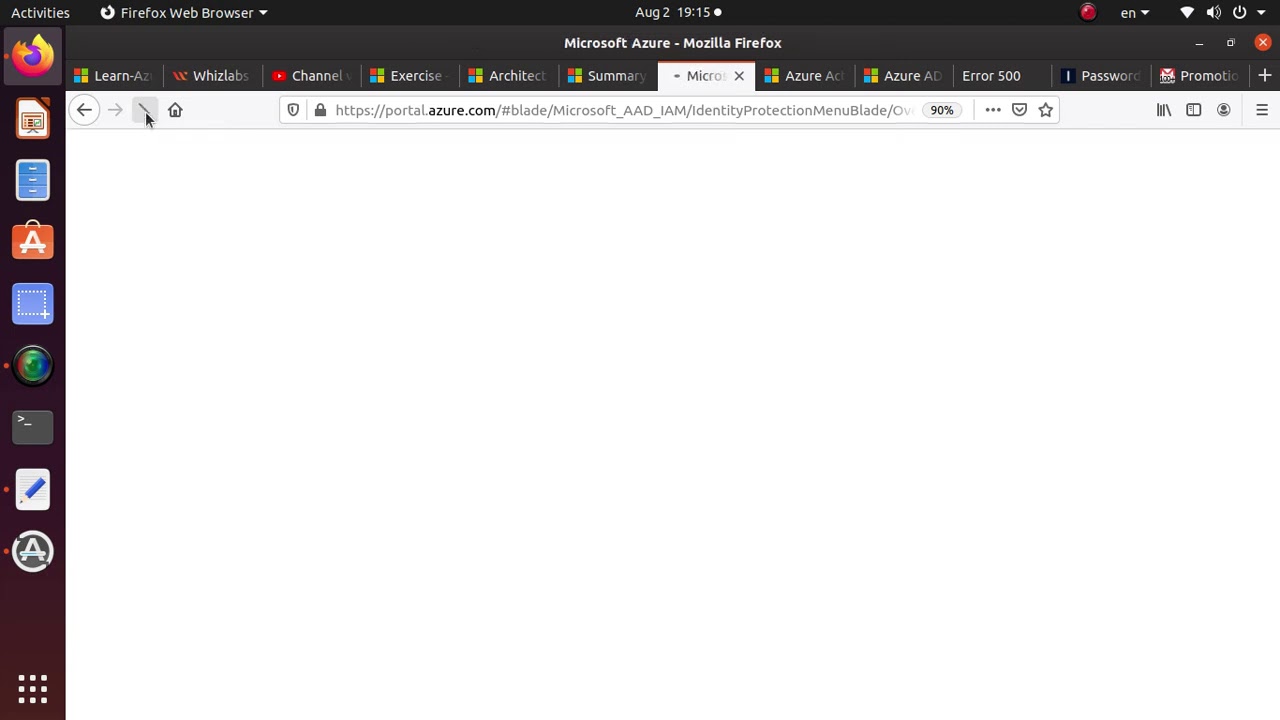Reset the 90% zoom level badge
Screen dimensions: 1280x720
click(x=942, y=110)
